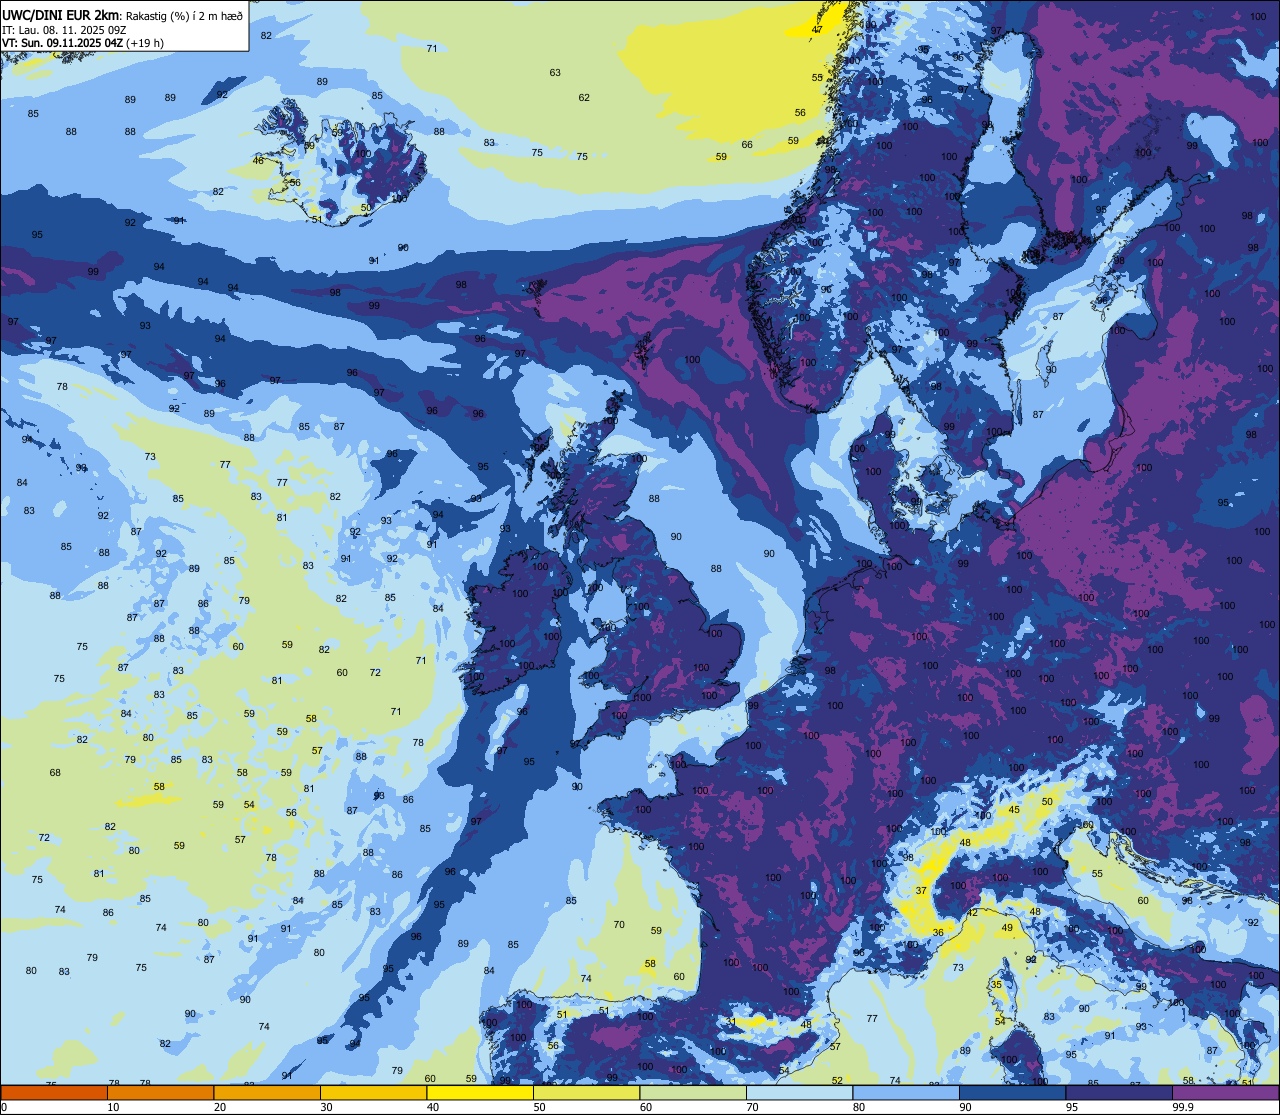Click the humidity value '42' on the map
Screen dimensions: 1280x1115
973,913
